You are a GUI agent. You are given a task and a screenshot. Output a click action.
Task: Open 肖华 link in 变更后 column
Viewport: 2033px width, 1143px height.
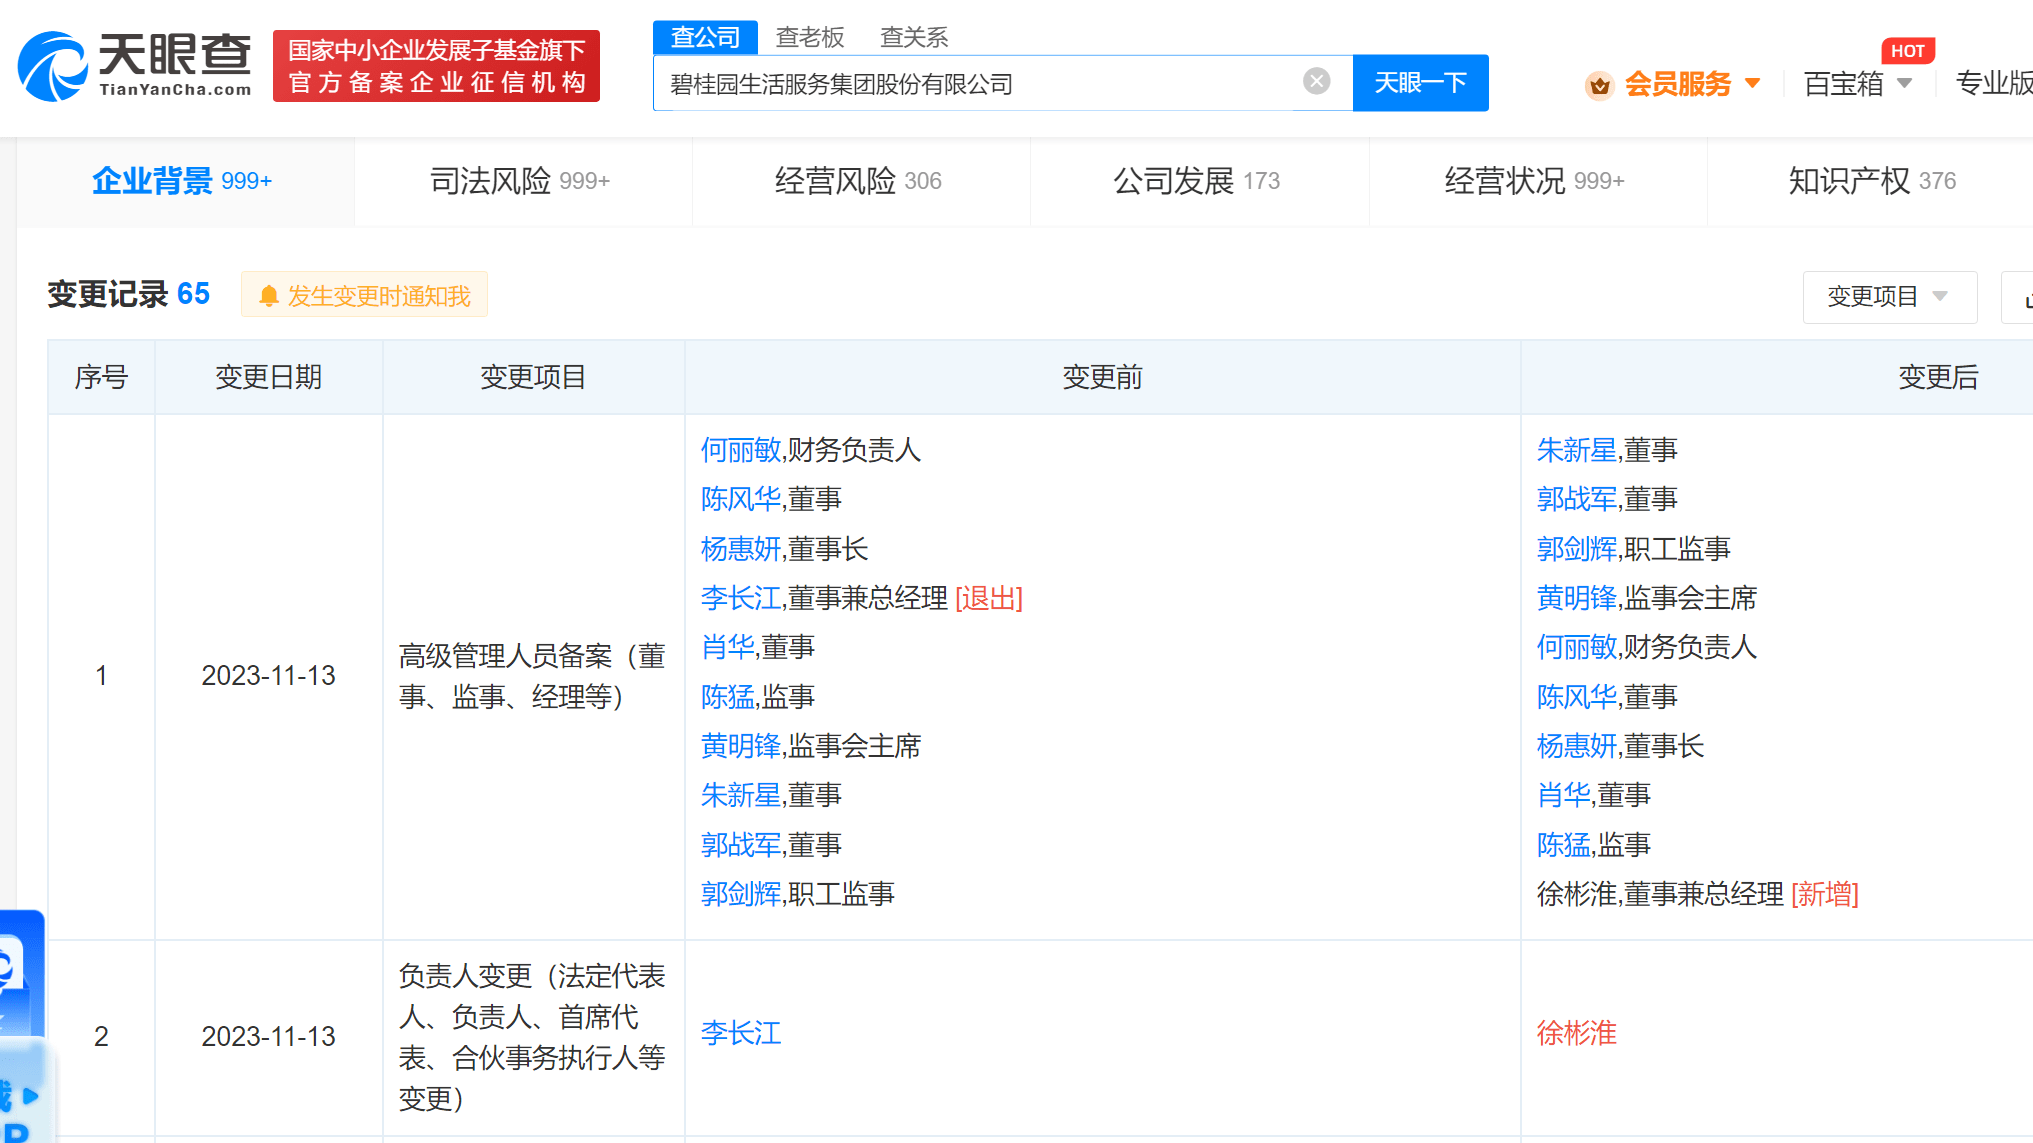(x=1563, y=795)
